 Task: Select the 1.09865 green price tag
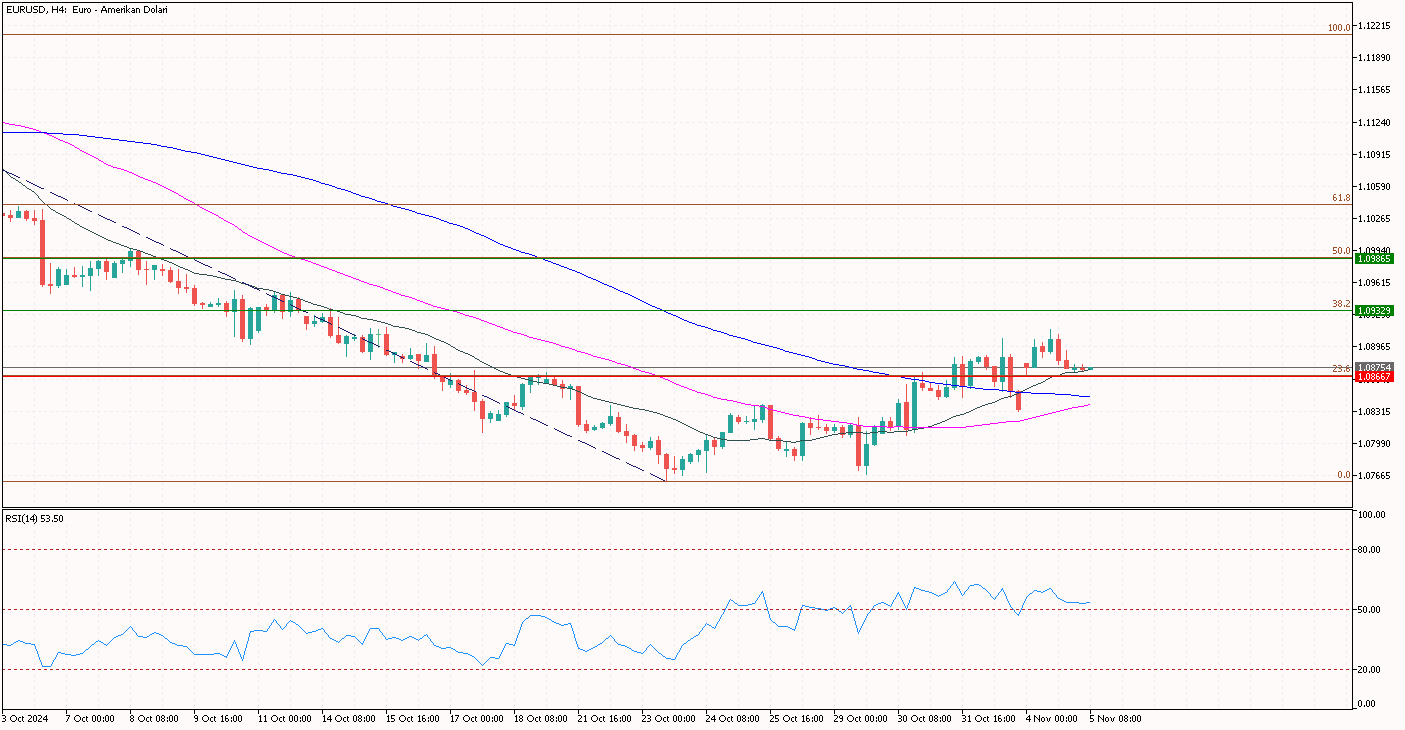(1375, 258)
